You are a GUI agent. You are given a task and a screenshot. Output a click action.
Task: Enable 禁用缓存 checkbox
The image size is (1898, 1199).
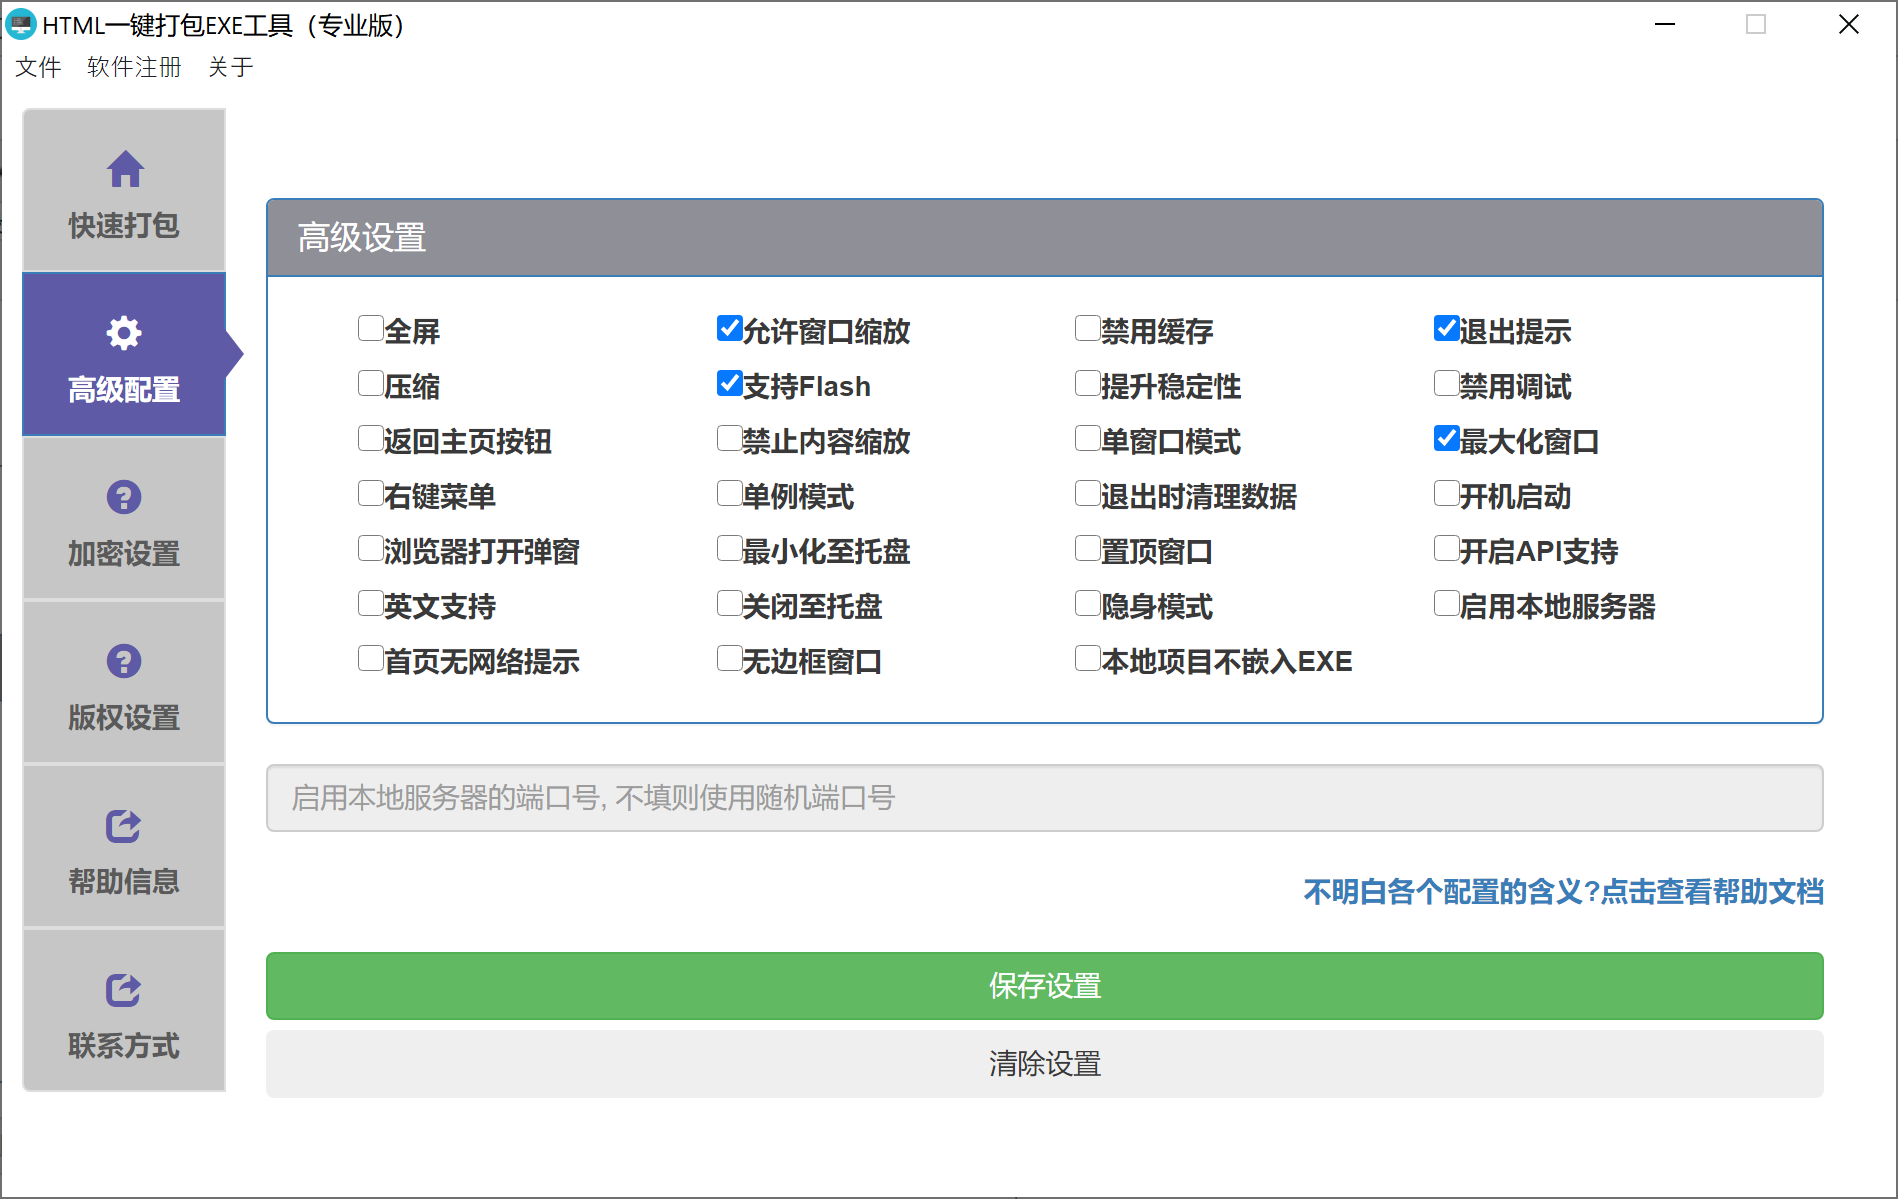pyautogui.click(x=1088, y=328)
